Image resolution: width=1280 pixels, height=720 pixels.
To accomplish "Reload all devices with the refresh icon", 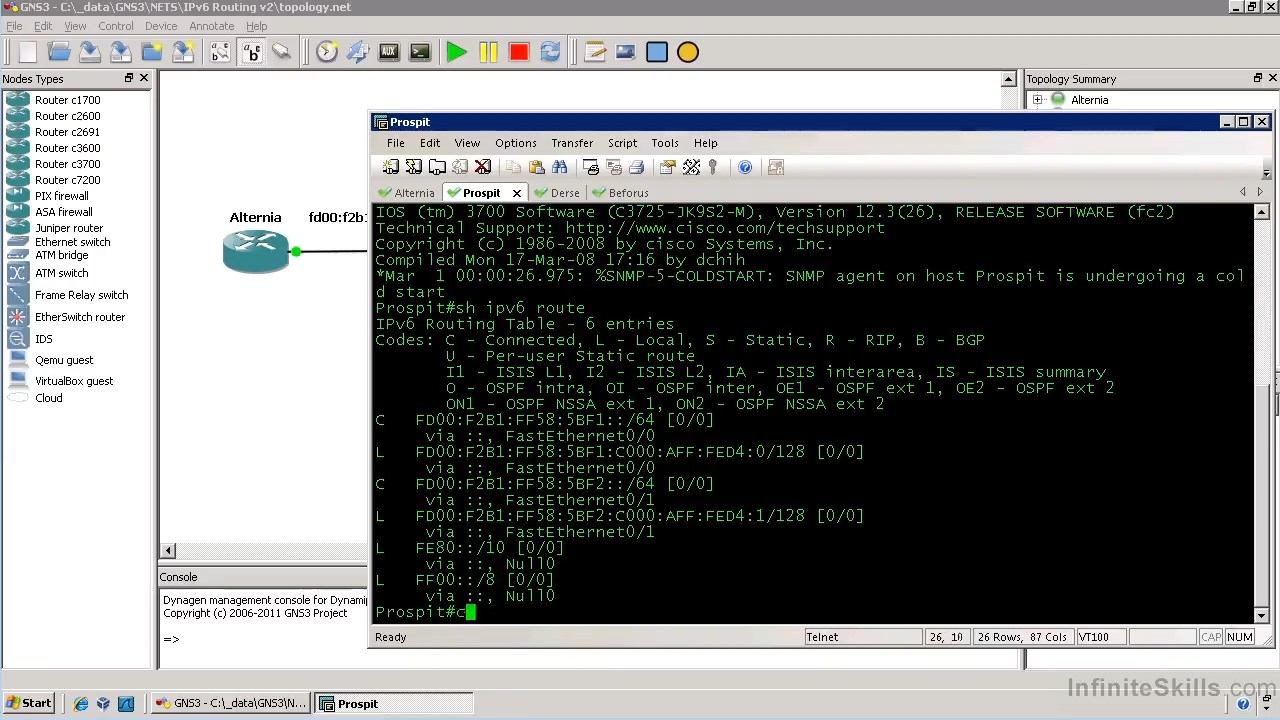I will pos(549,52).
